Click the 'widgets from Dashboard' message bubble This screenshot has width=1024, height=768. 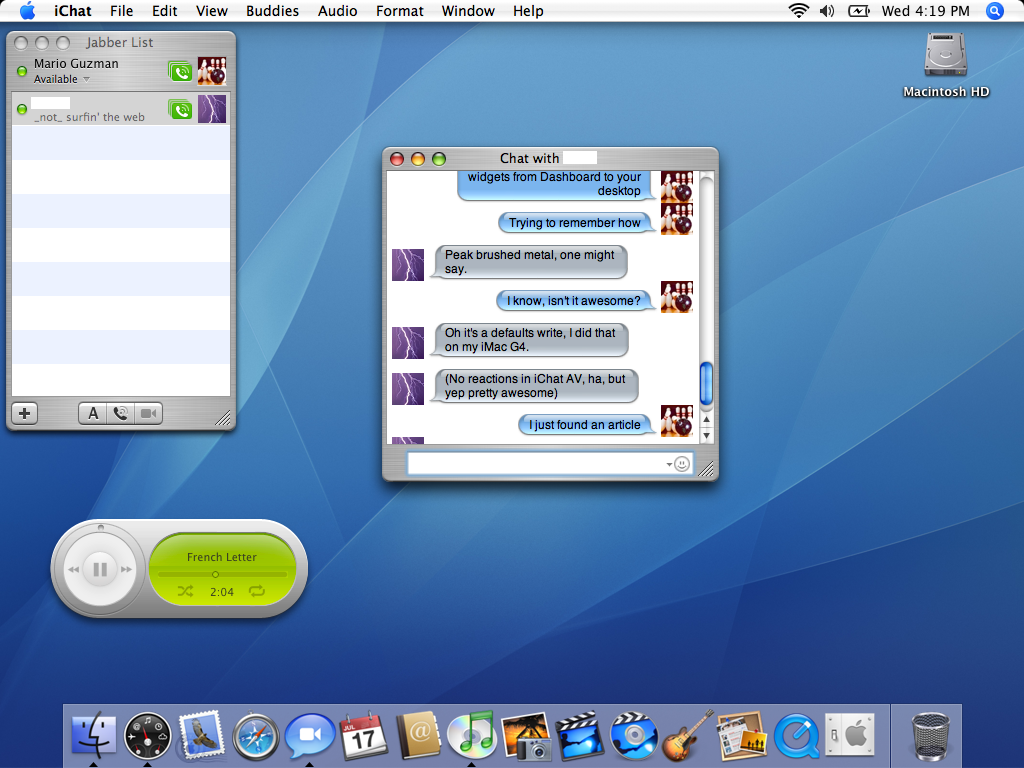click(x=554, y=184)
